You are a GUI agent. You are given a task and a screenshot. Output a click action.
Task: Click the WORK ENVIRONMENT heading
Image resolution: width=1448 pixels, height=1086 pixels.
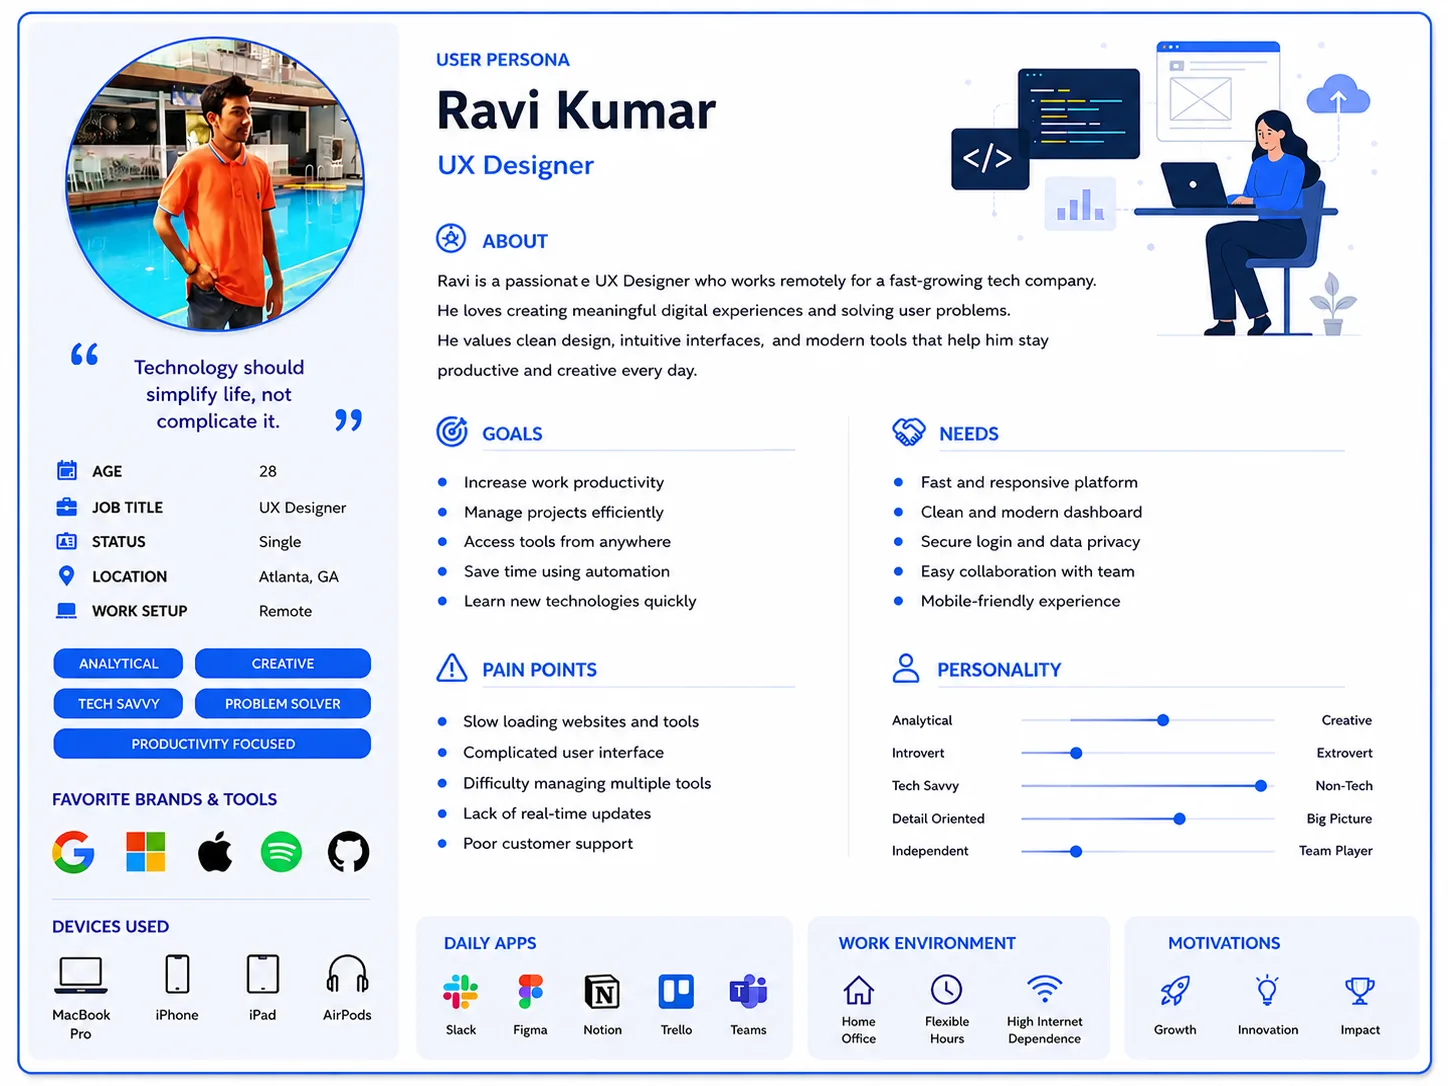pyautogui.click(x=927, y=943)
